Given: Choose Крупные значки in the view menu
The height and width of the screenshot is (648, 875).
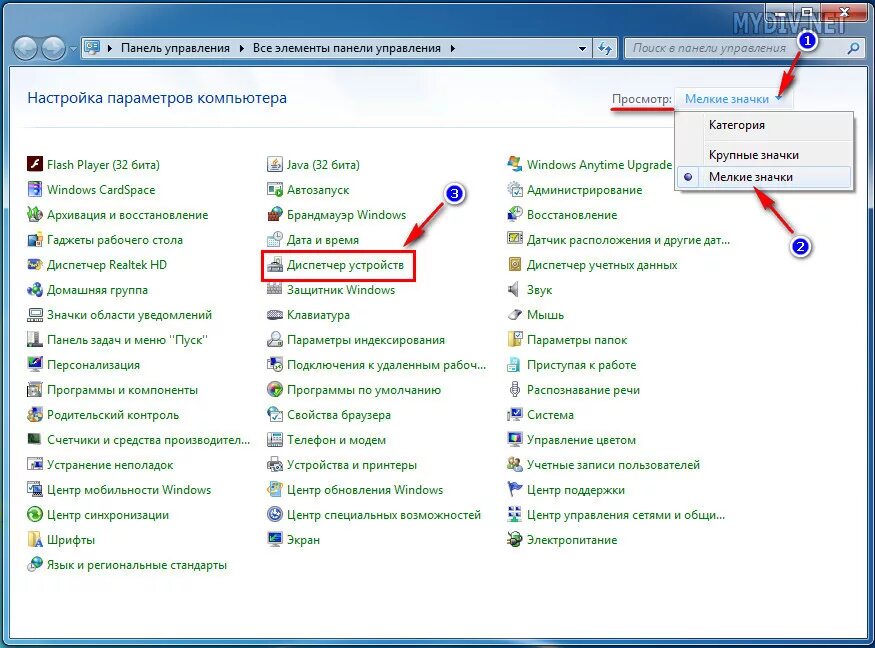Looking at the screenshot, I should [753, 155].
